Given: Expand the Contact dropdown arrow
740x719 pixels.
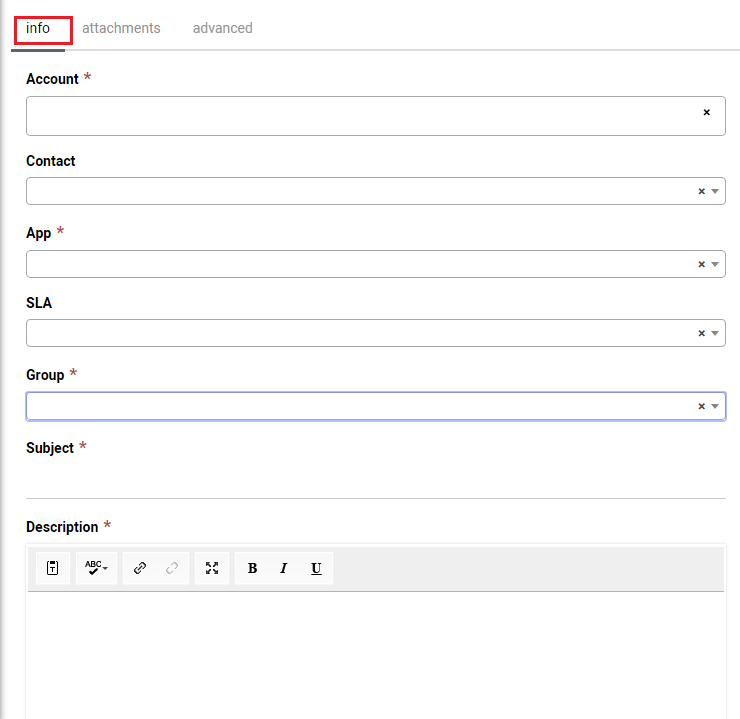Looking at the screenshot, I should tap(715, 191).
